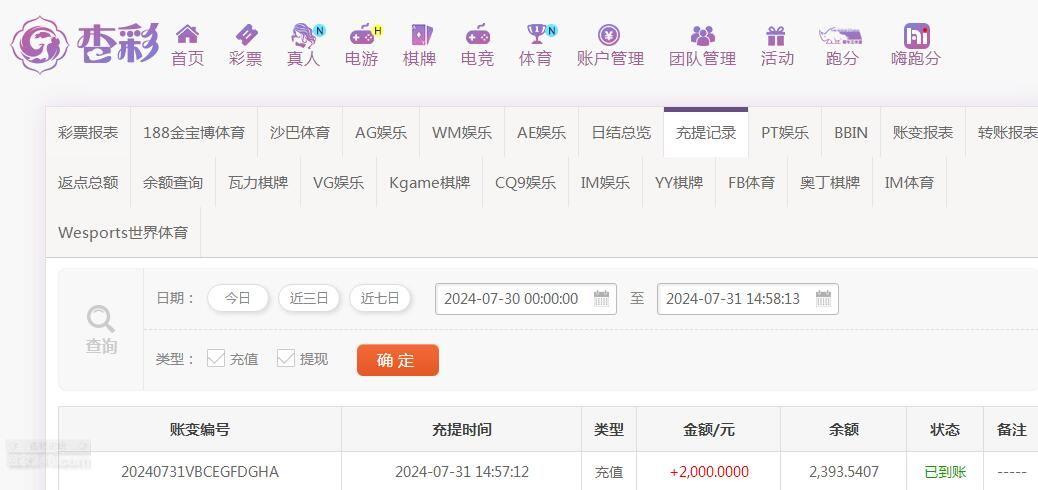Click the 余额 column header
The image size is (1038, 490).
[844, 430]
